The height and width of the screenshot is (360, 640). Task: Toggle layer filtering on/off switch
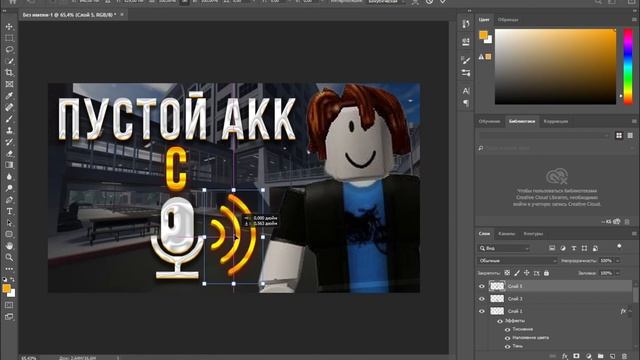tap(619, 246)
